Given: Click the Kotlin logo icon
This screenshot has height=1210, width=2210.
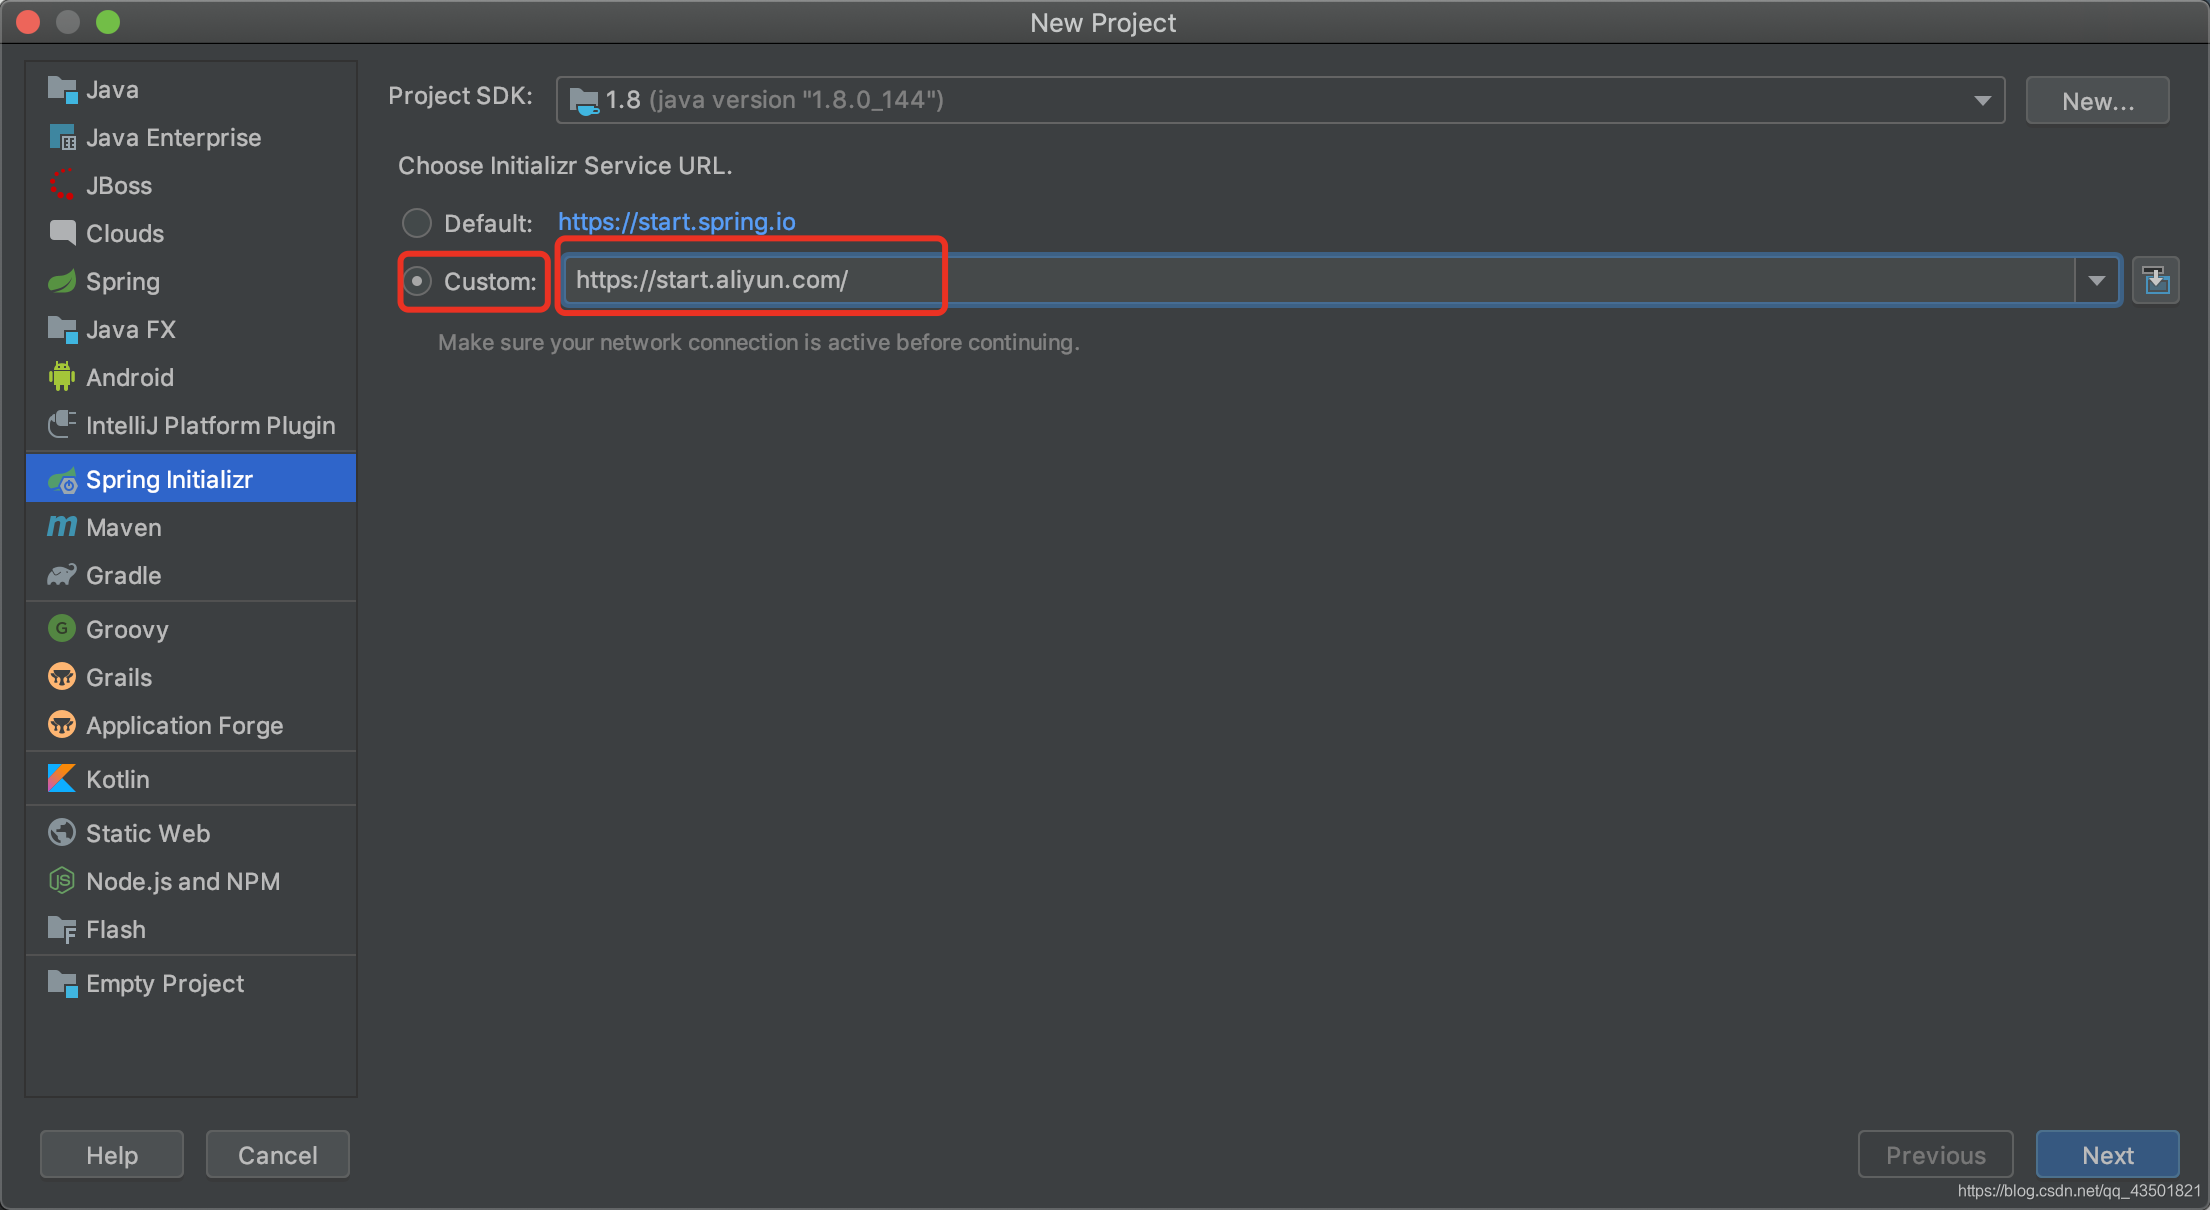Looking at the screenshot, I should click(62, 779).
